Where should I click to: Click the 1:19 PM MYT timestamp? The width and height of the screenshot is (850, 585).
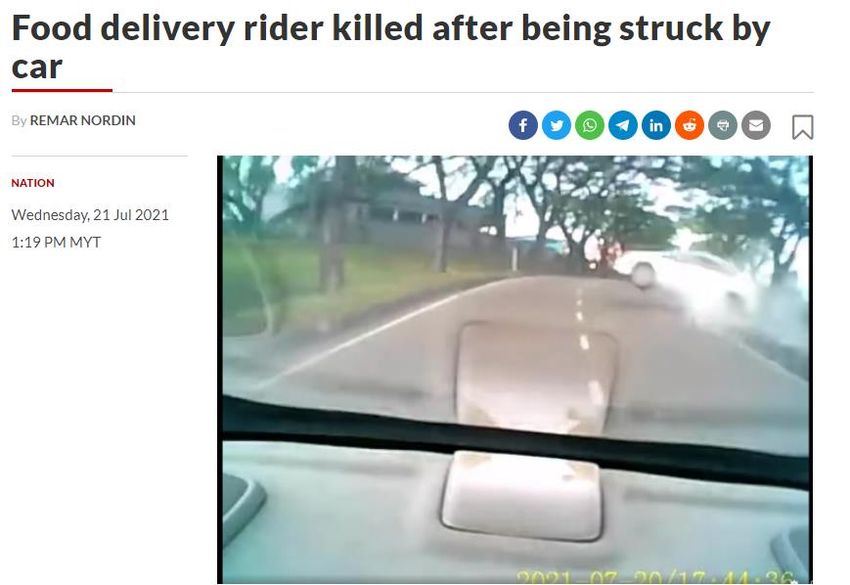click(x=56, y=242)
